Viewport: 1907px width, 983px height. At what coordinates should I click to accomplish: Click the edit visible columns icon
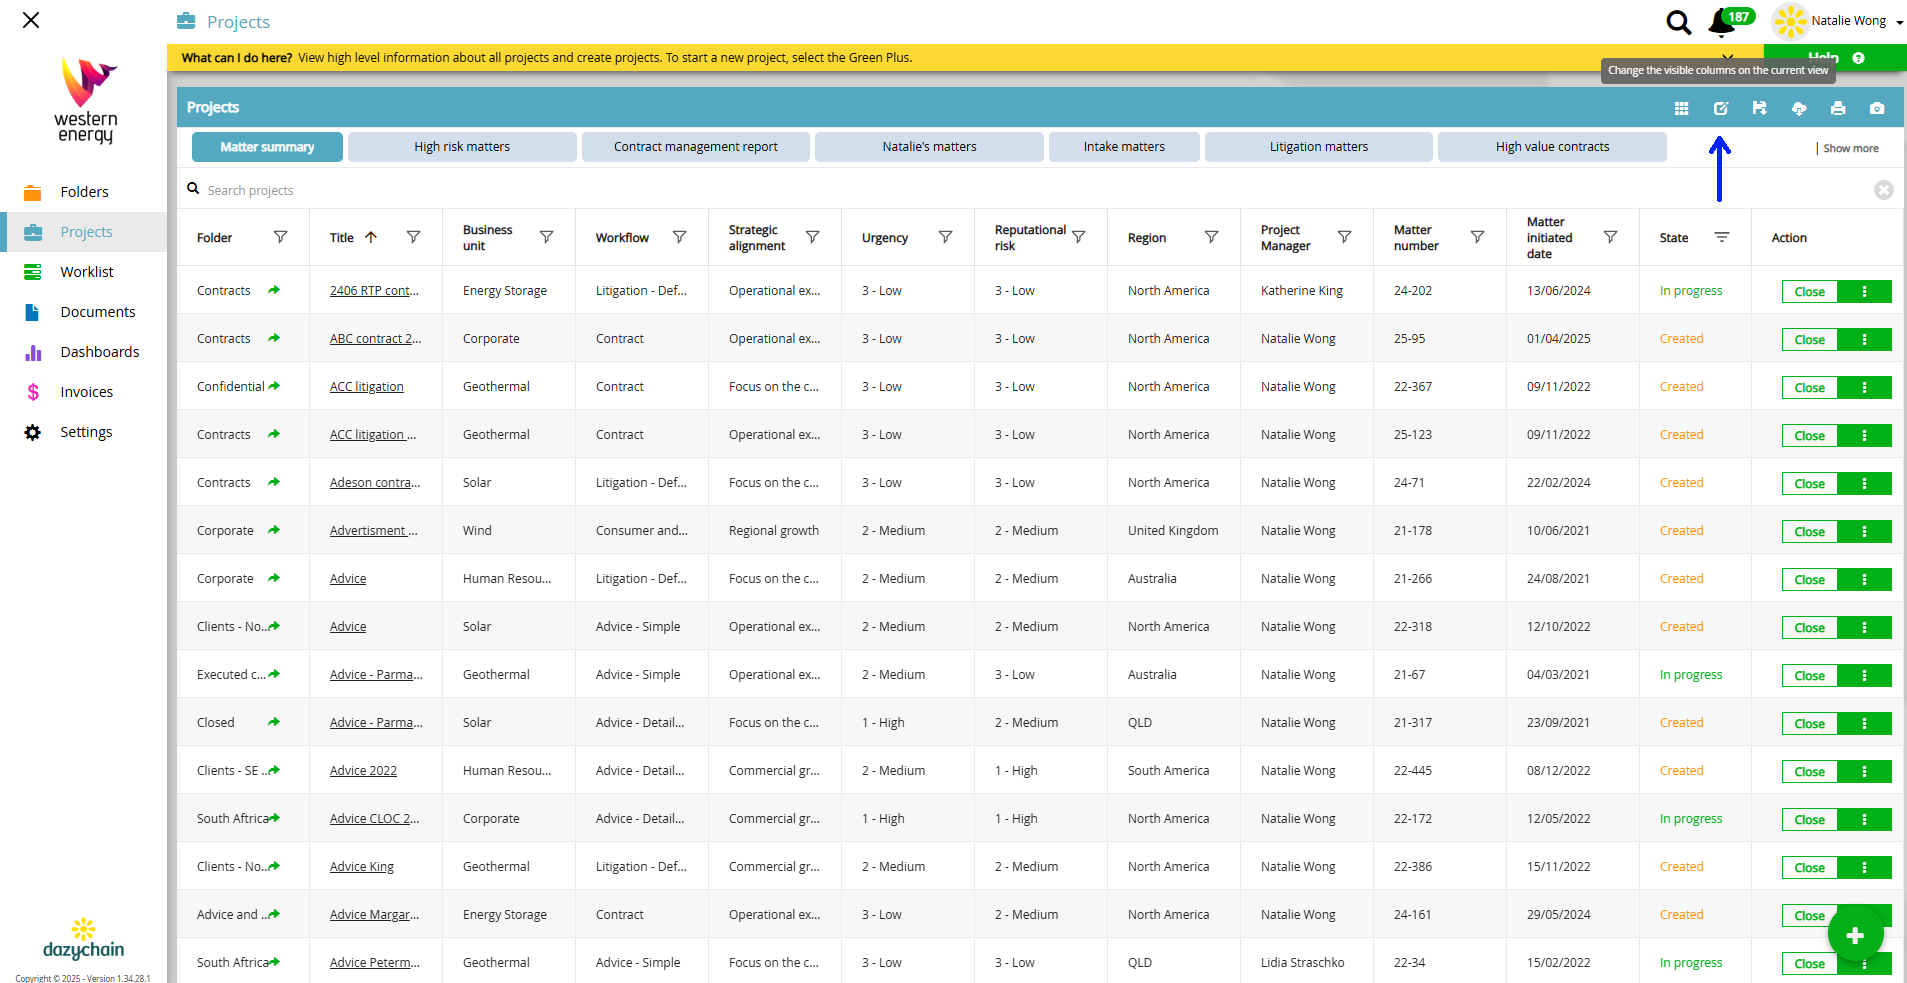click(x=1720, y=108)
